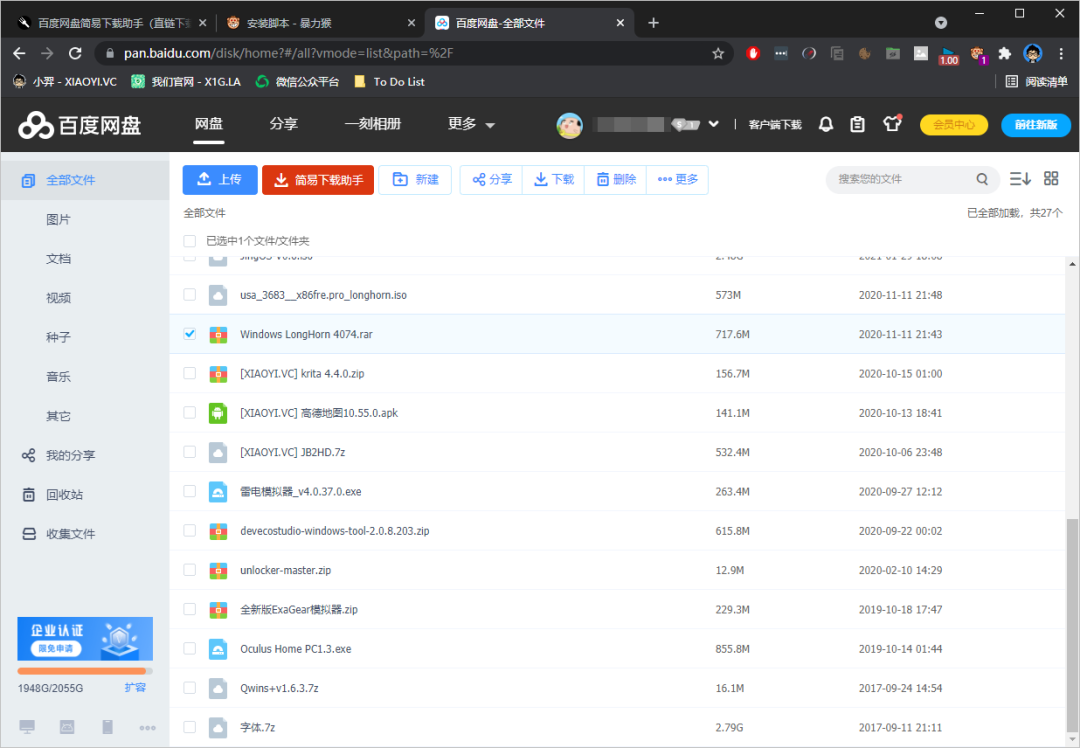Screen dimensions: 1080x748
Task: Click the sort order icon
Action: [1020, 179]
